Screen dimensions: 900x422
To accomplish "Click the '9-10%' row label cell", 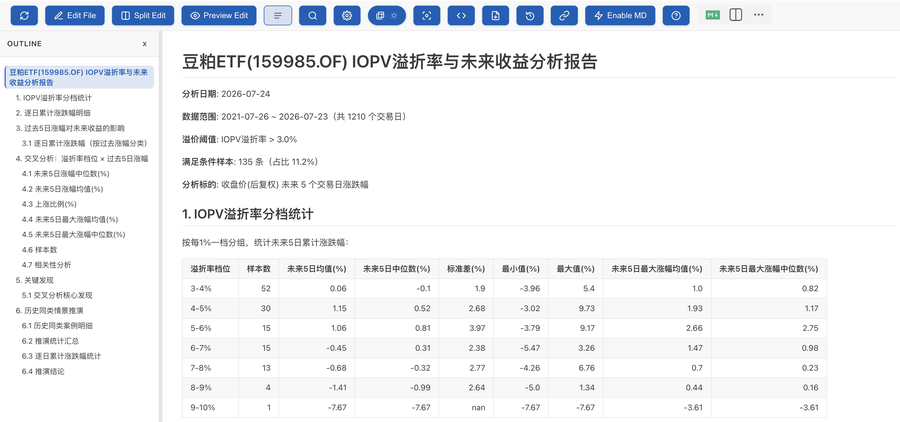I will 211,408.
